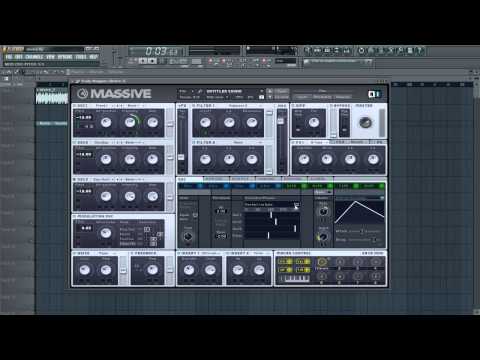The image size is (480, 360).
Task: Click the Glide Time knob in the OSC page
Action: coord(188,237)
